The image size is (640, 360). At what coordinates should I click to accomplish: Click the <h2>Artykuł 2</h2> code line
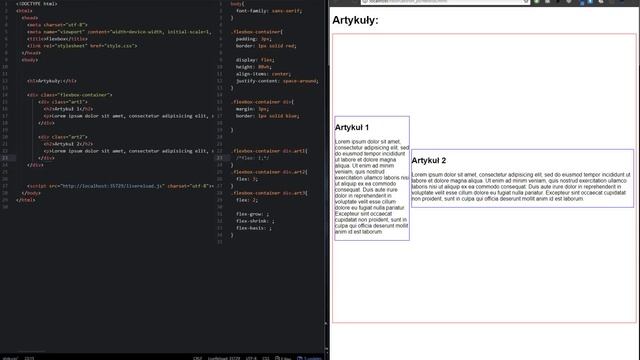tap(68, 144)
